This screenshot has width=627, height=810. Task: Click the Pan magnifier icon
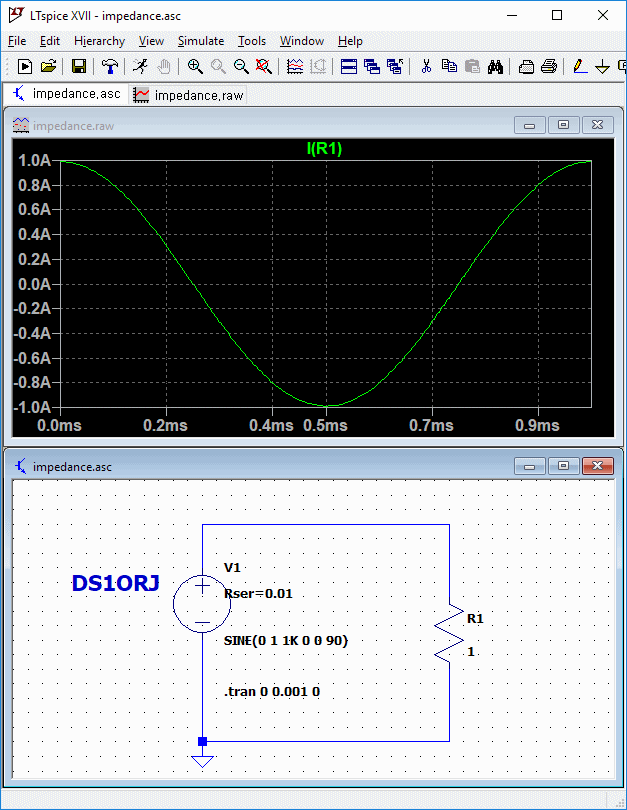[x=218, y=66]
